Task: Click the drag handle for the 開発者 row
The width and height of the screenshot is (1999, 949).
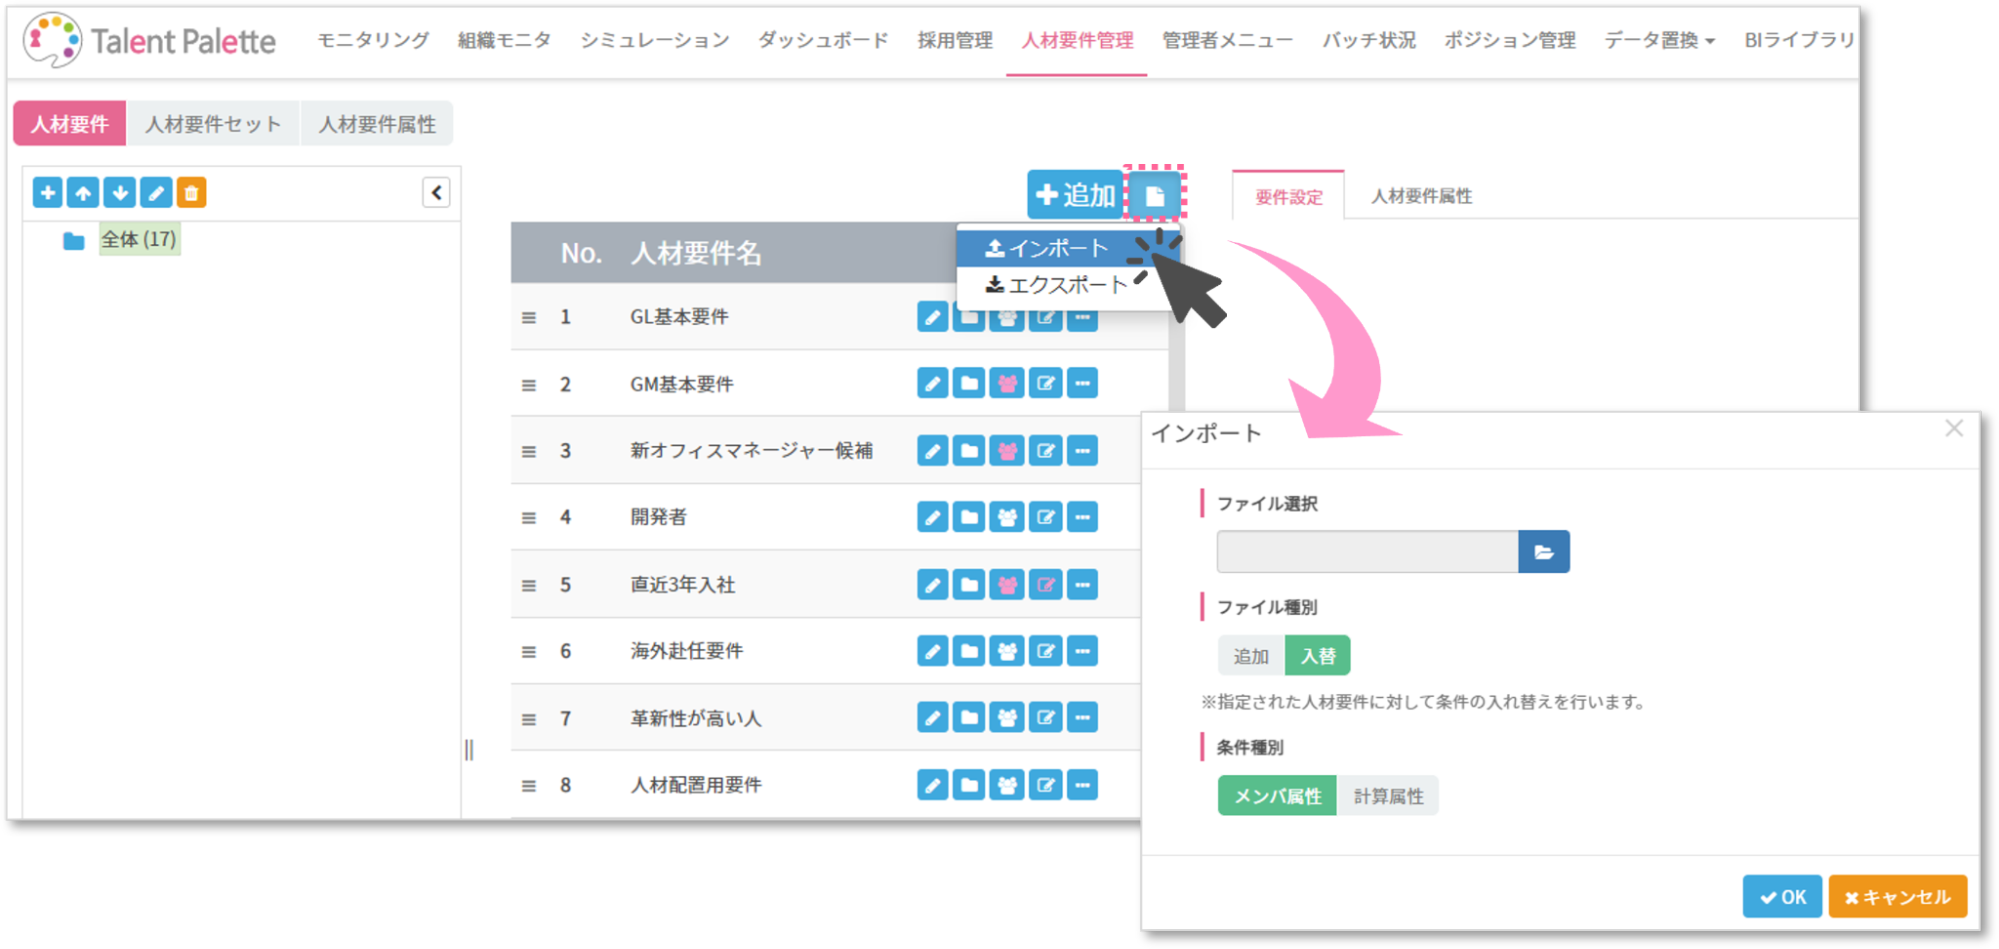Action: pos(528,518)
